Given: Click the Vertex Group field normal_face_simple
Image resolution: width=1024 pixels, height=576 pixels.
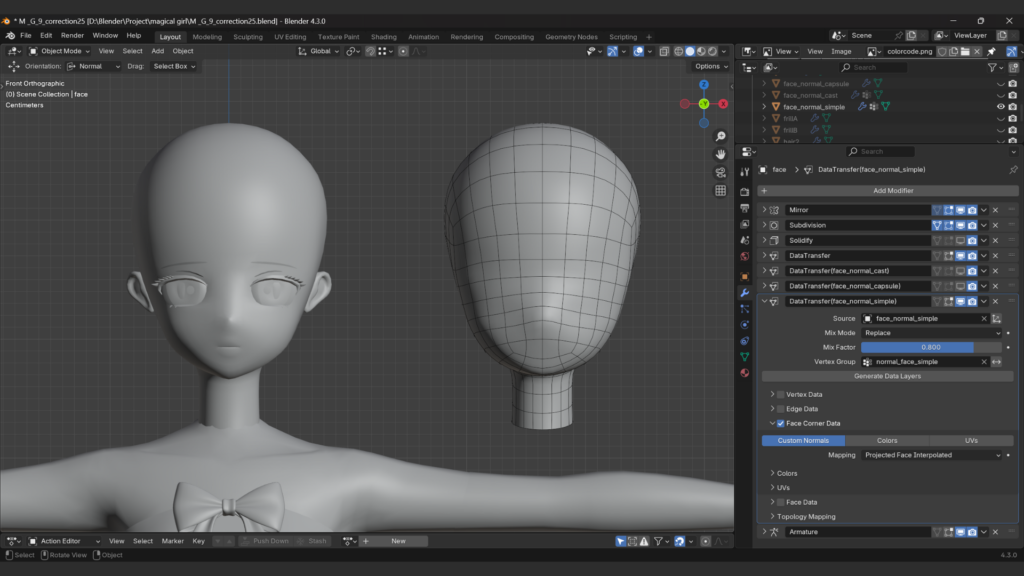Looking at the screenshot, I should tap(918, 362).
